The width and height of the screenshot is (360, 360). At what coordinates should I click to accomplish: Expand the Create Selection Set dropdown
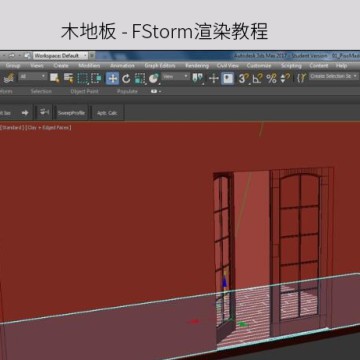334,76
